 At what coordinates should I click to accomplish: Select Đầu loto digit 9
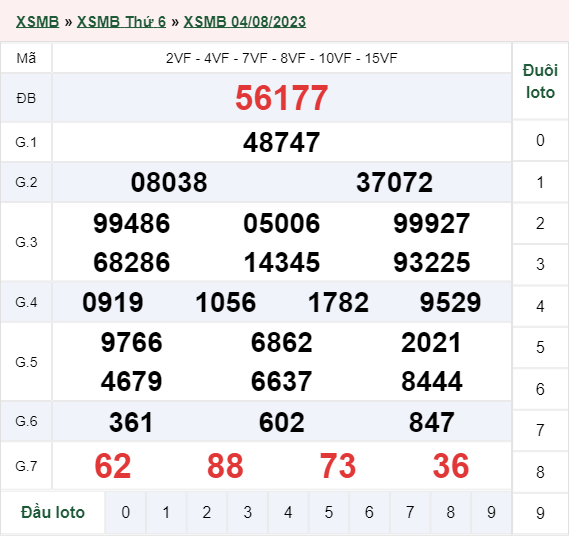click(x=491, y=512)
